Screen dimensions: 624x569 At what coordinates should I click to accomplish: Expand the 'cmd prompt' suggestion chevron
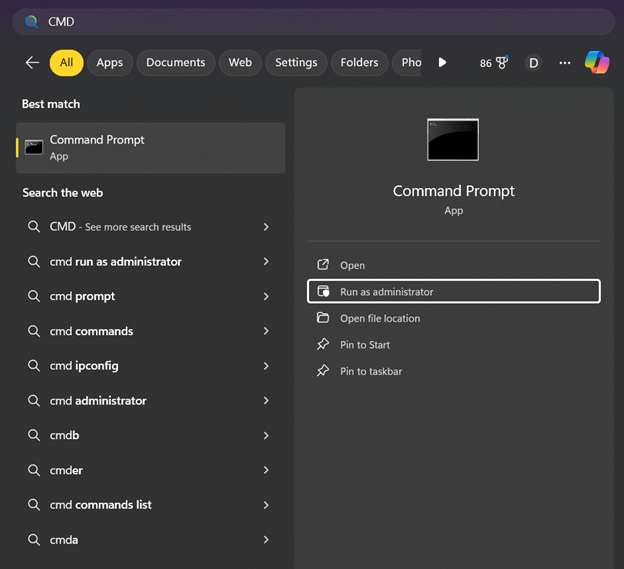pyautogui.click(x=266, y=296)
